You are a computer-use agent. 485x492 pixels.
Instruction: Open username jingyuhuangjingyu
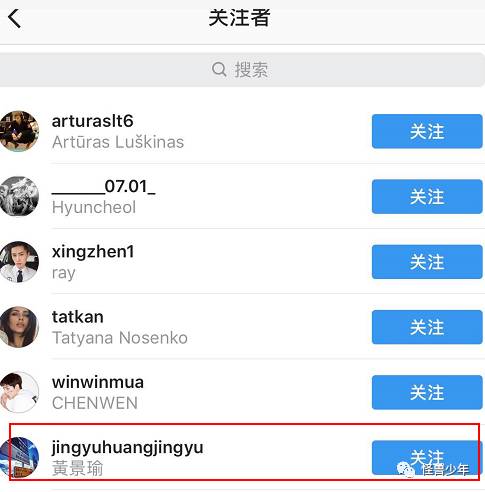tap(127, 448)
